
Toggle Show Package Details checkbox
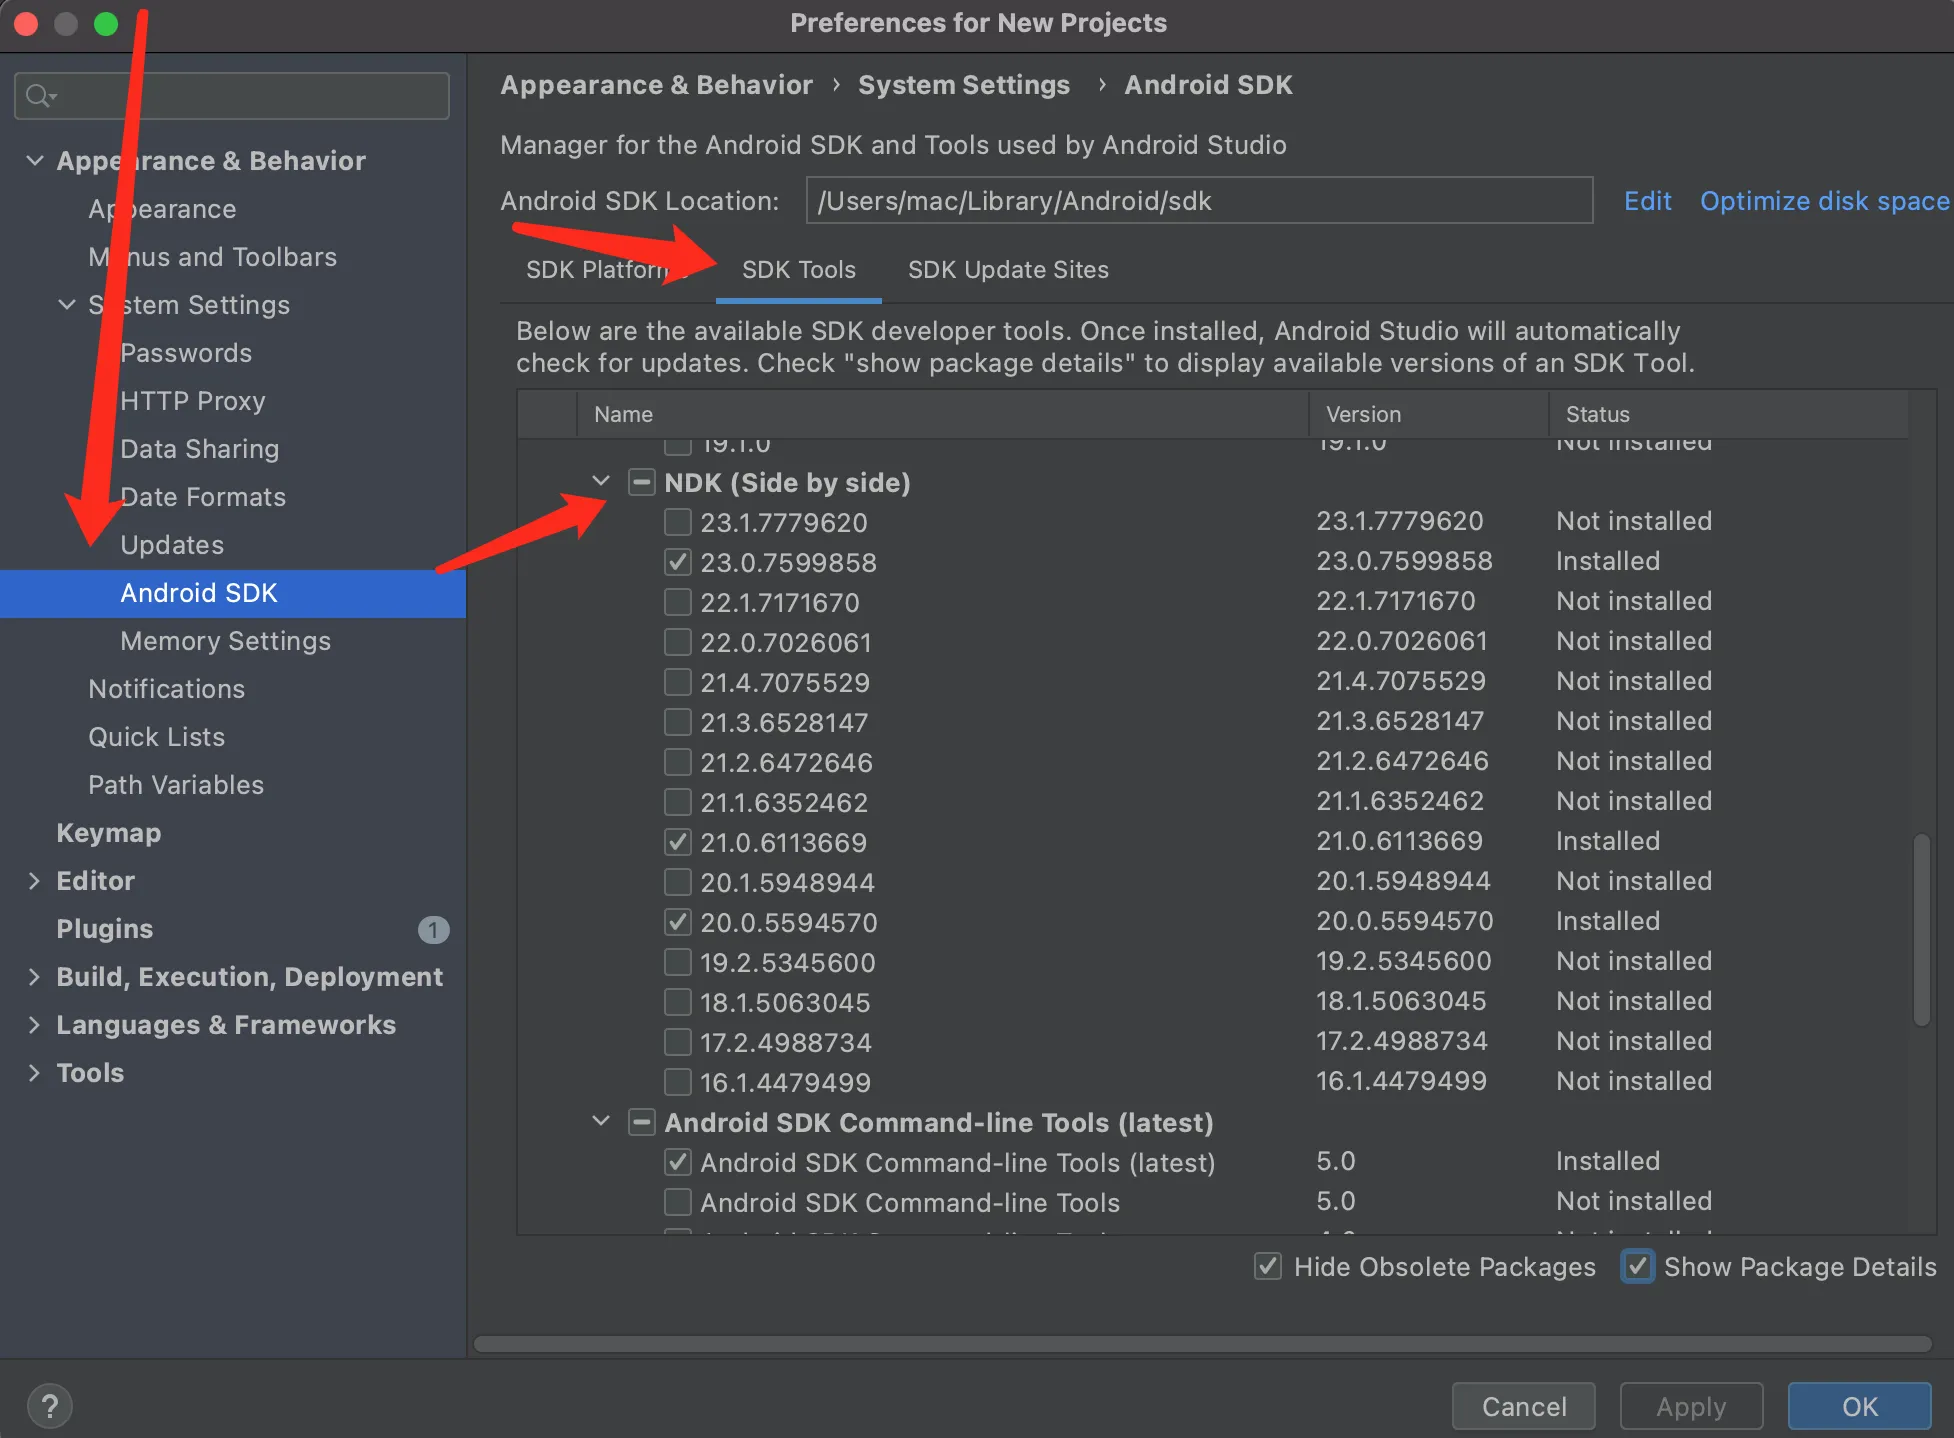point(1637,1267)
